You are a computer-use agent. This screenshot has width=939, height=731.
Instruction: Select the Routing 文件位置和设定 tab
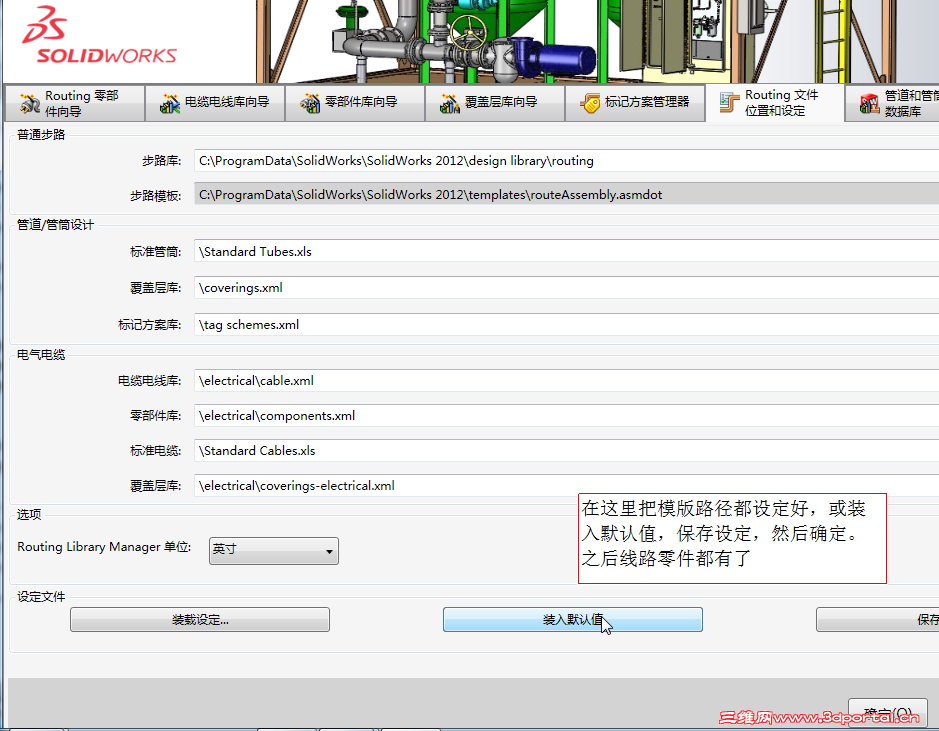pos(776,103)
